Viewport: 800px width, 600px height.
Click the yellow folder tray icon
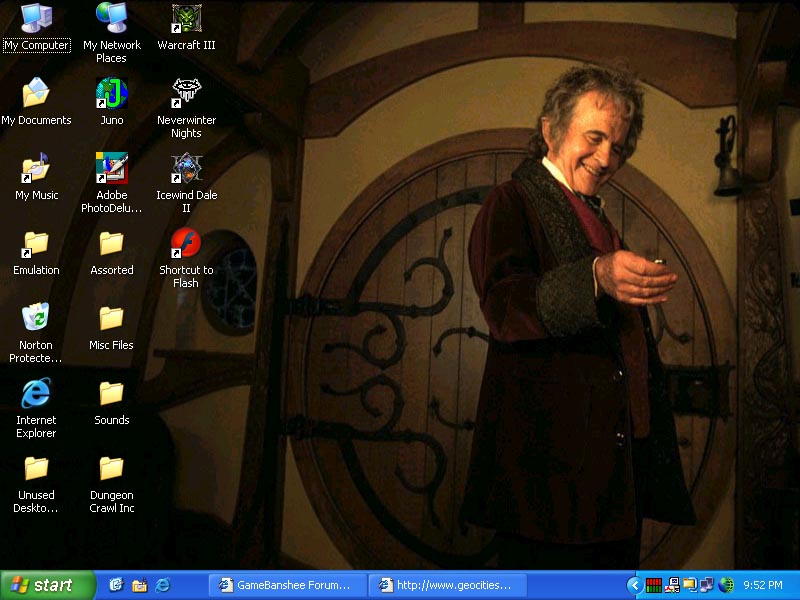(690, 585)
